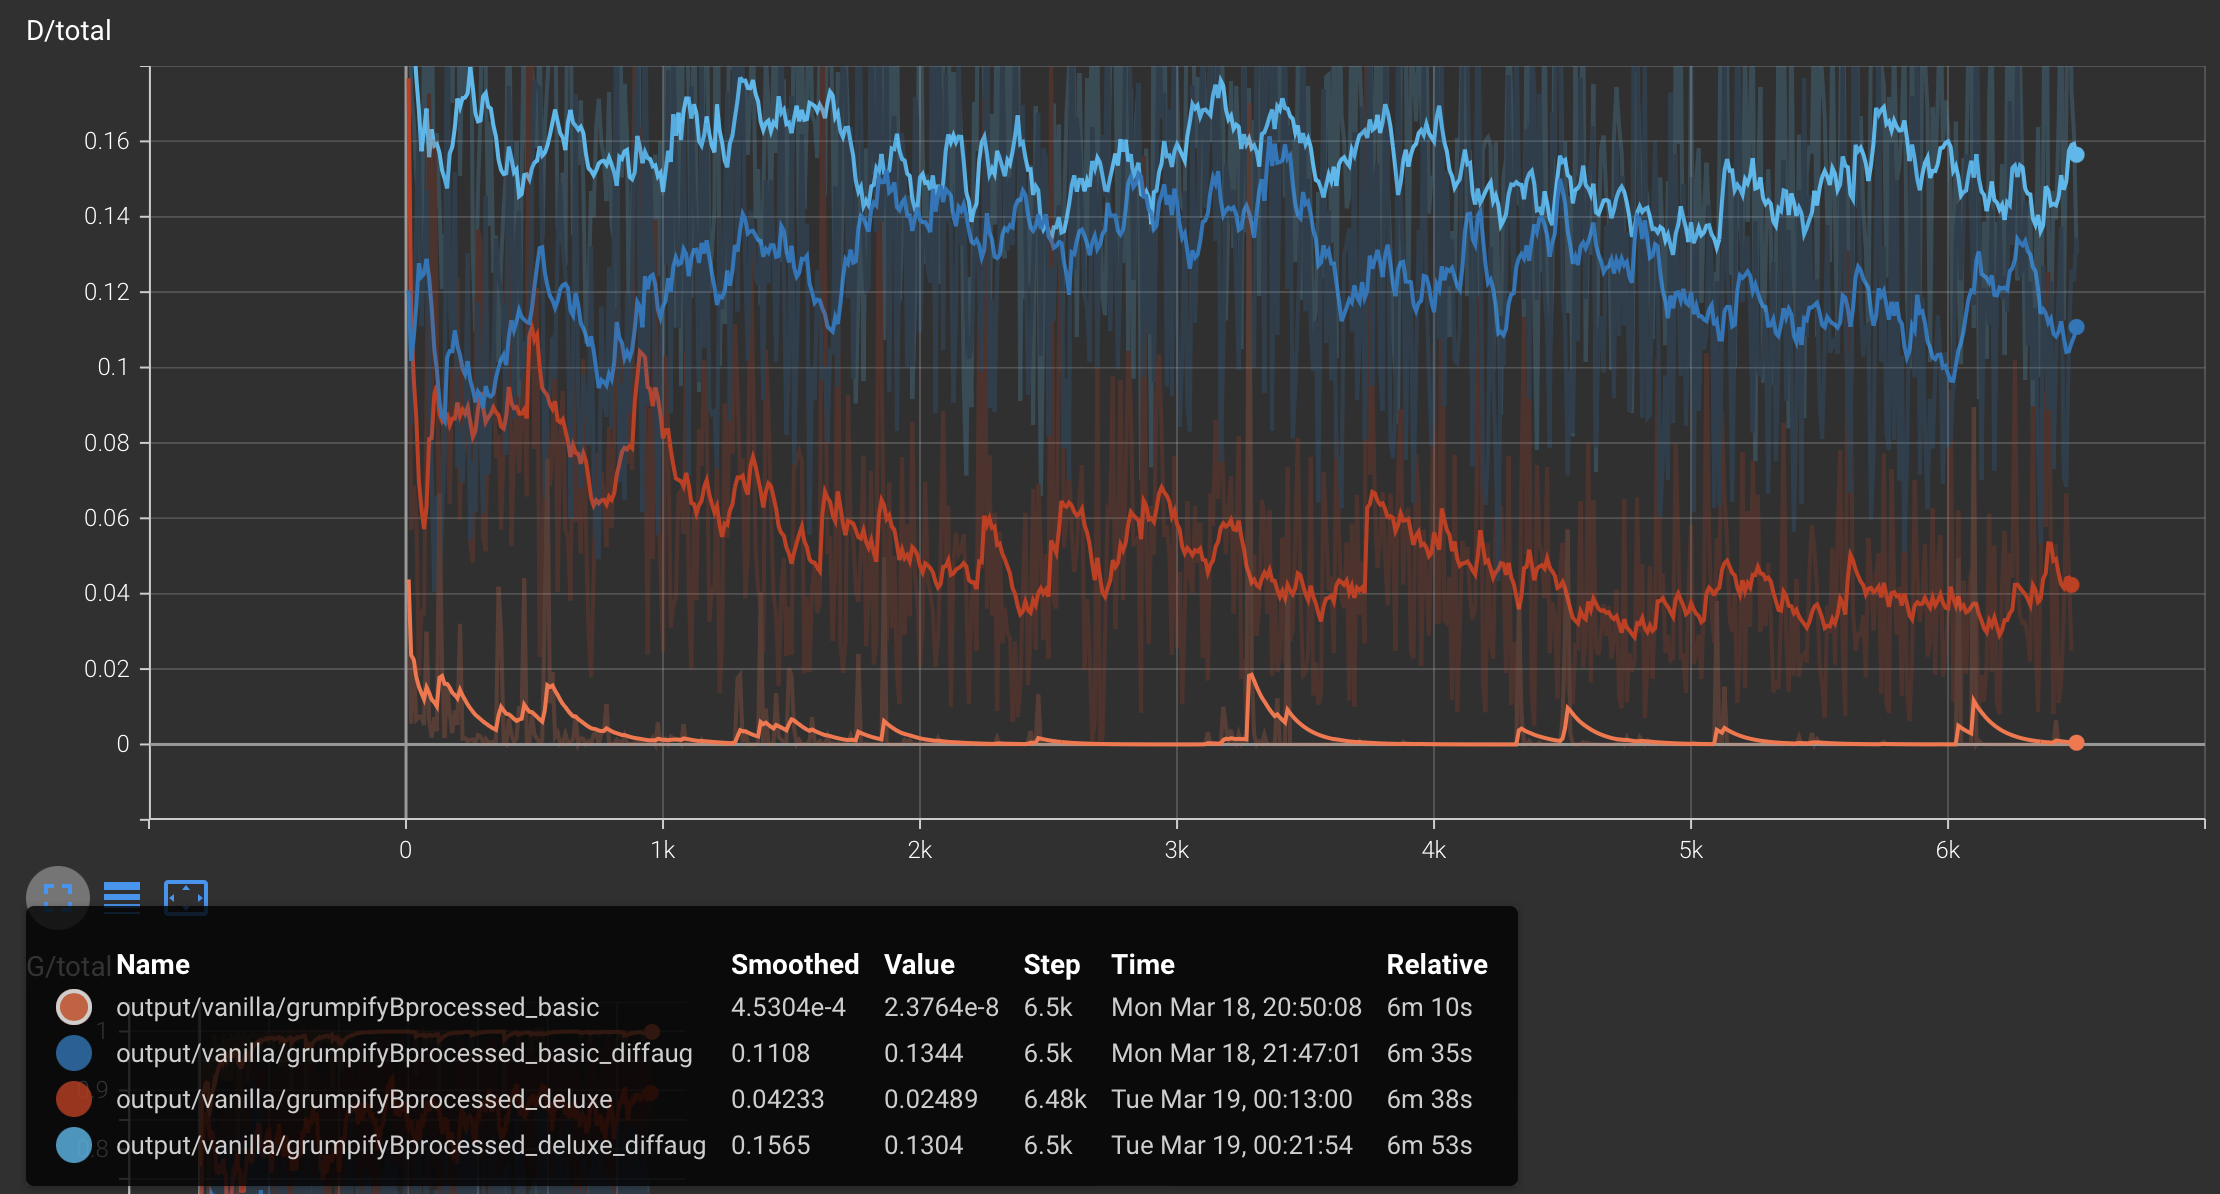Click the Time column header
The height and width of the screenshot is (1194, 2220).
pyautogui.click(x=1143, y=964)
